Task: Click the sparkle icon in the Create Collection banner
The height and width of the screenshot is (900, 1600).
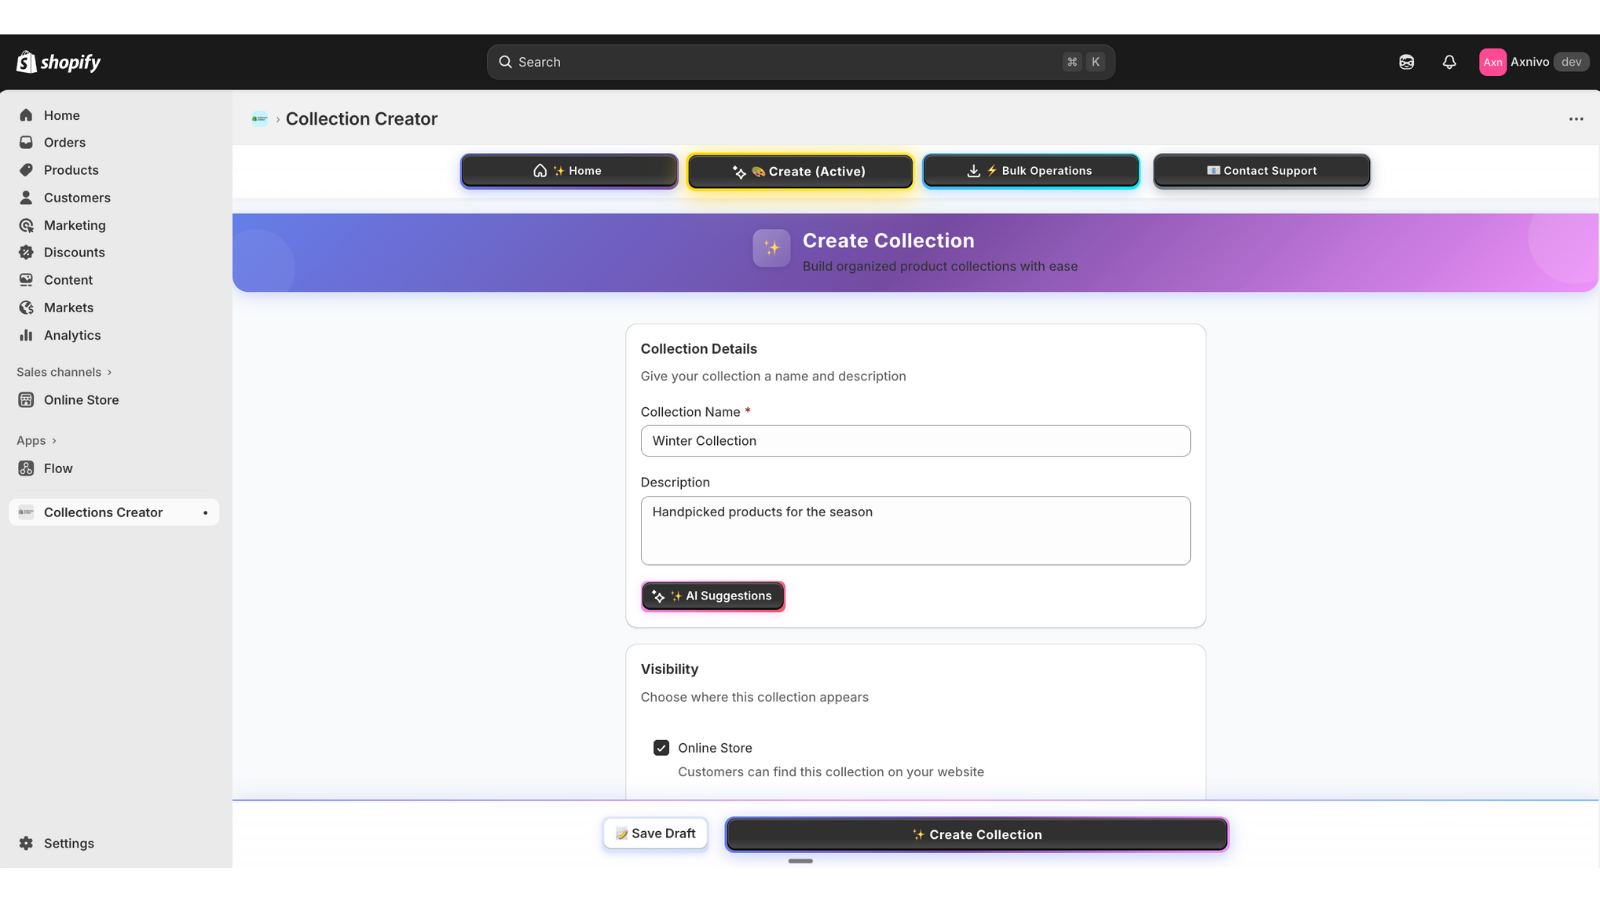Action: pos(771,248)
